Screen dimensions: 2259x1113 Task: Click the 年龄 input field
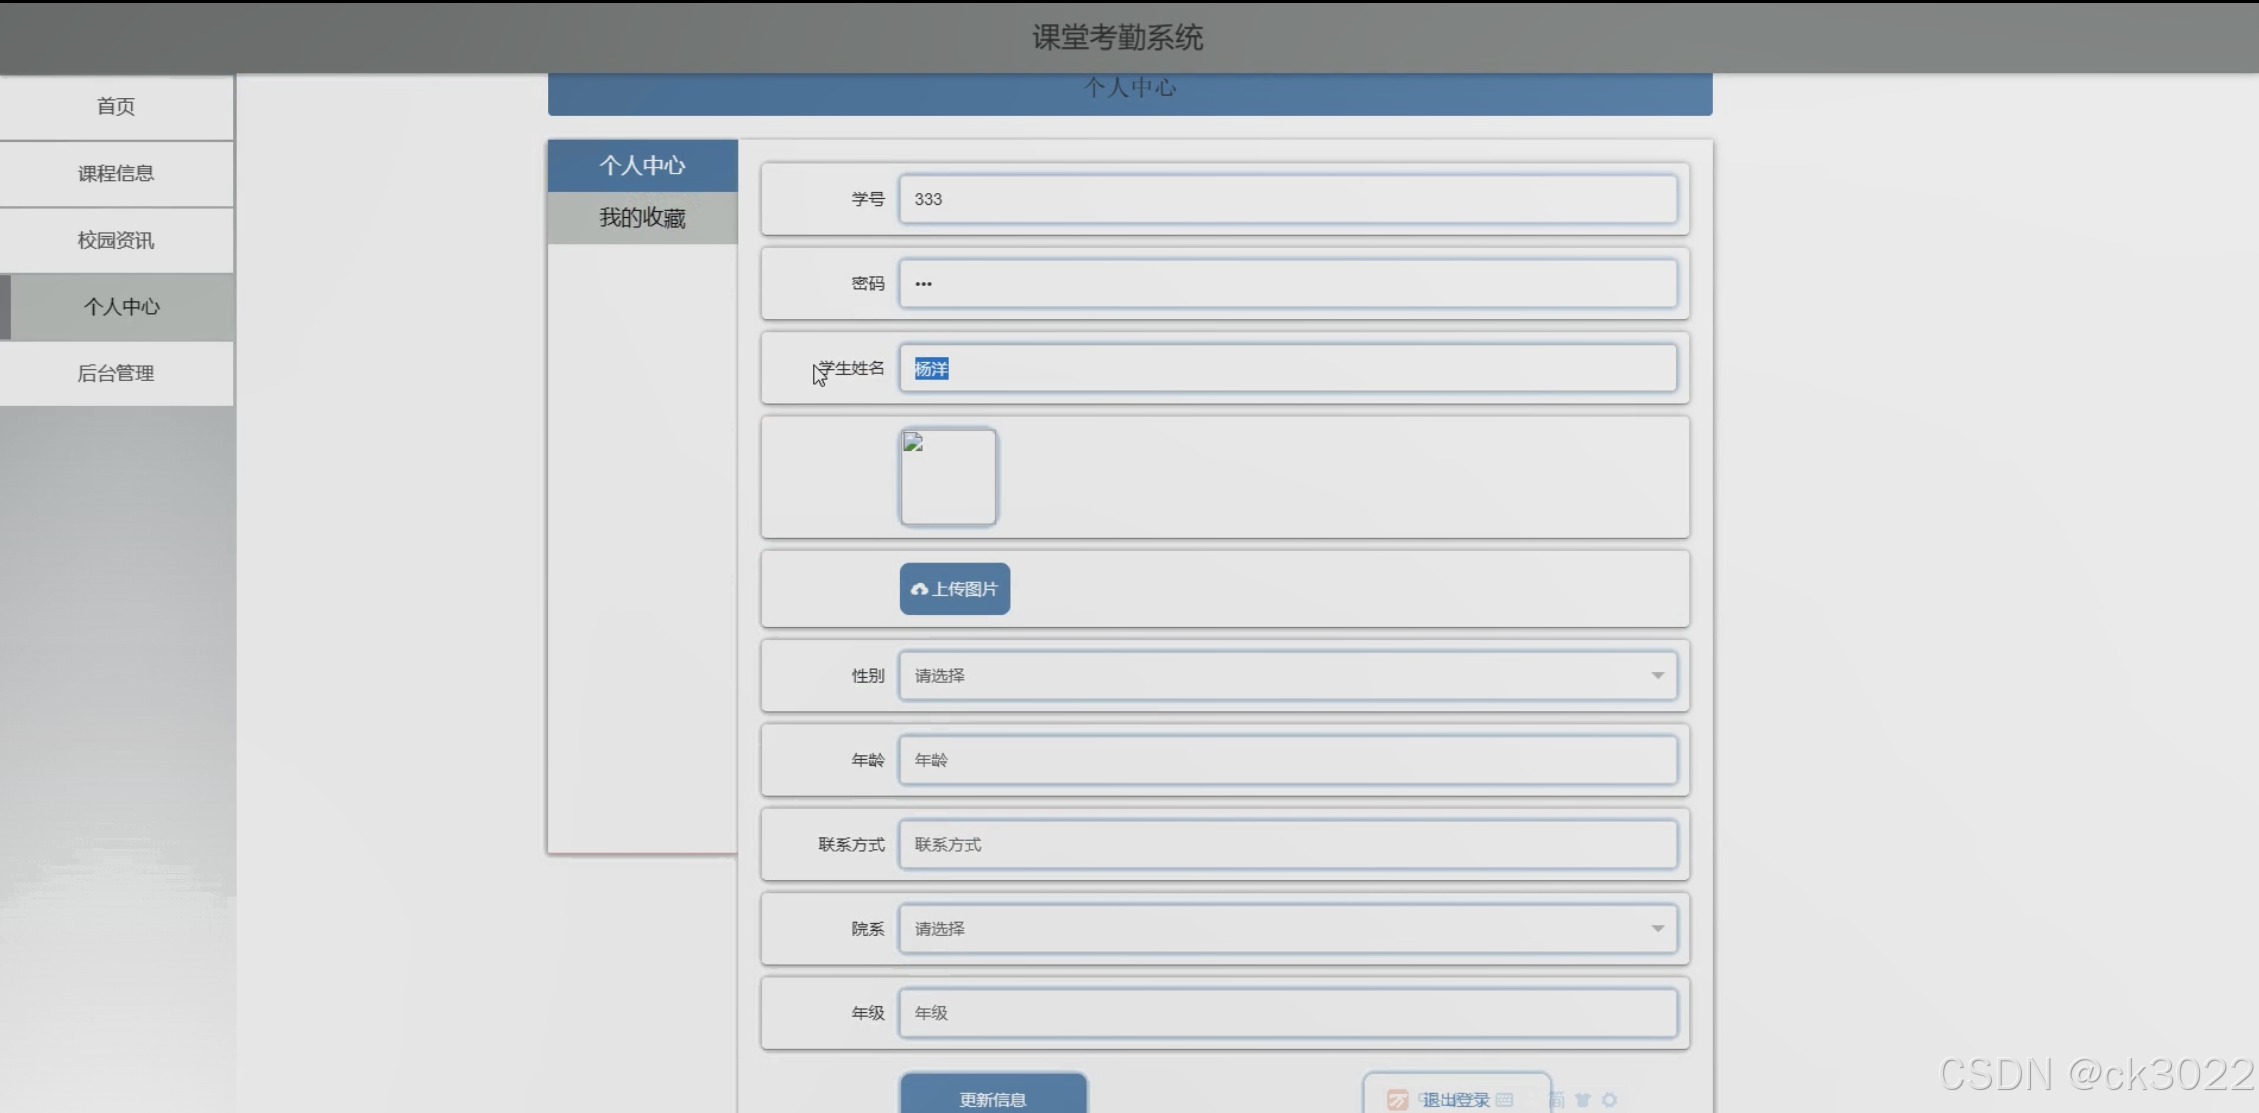click(1287, 760)
